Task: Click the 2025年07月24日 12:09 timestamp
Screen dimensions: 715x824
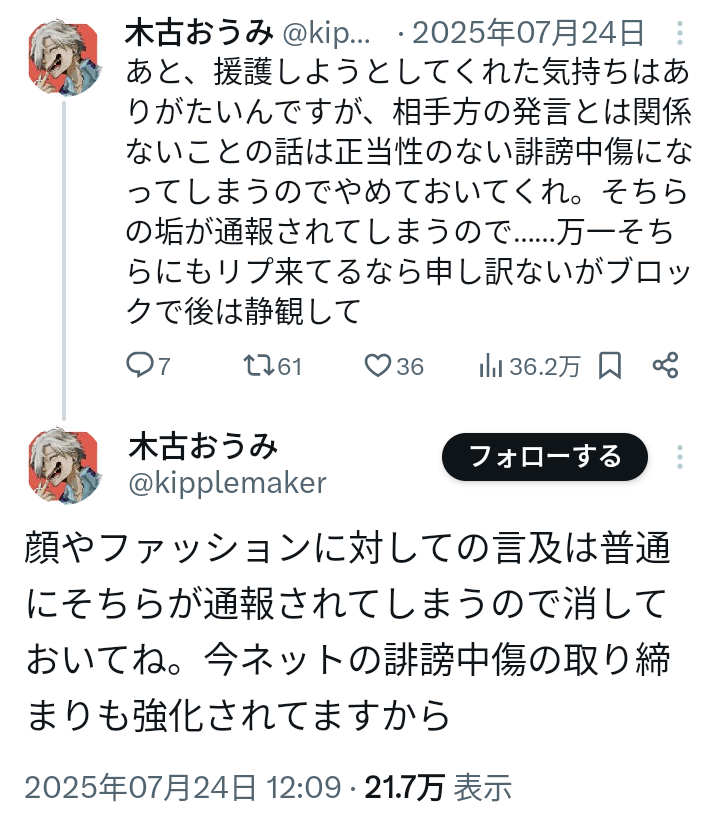Action: coord(182,788)
